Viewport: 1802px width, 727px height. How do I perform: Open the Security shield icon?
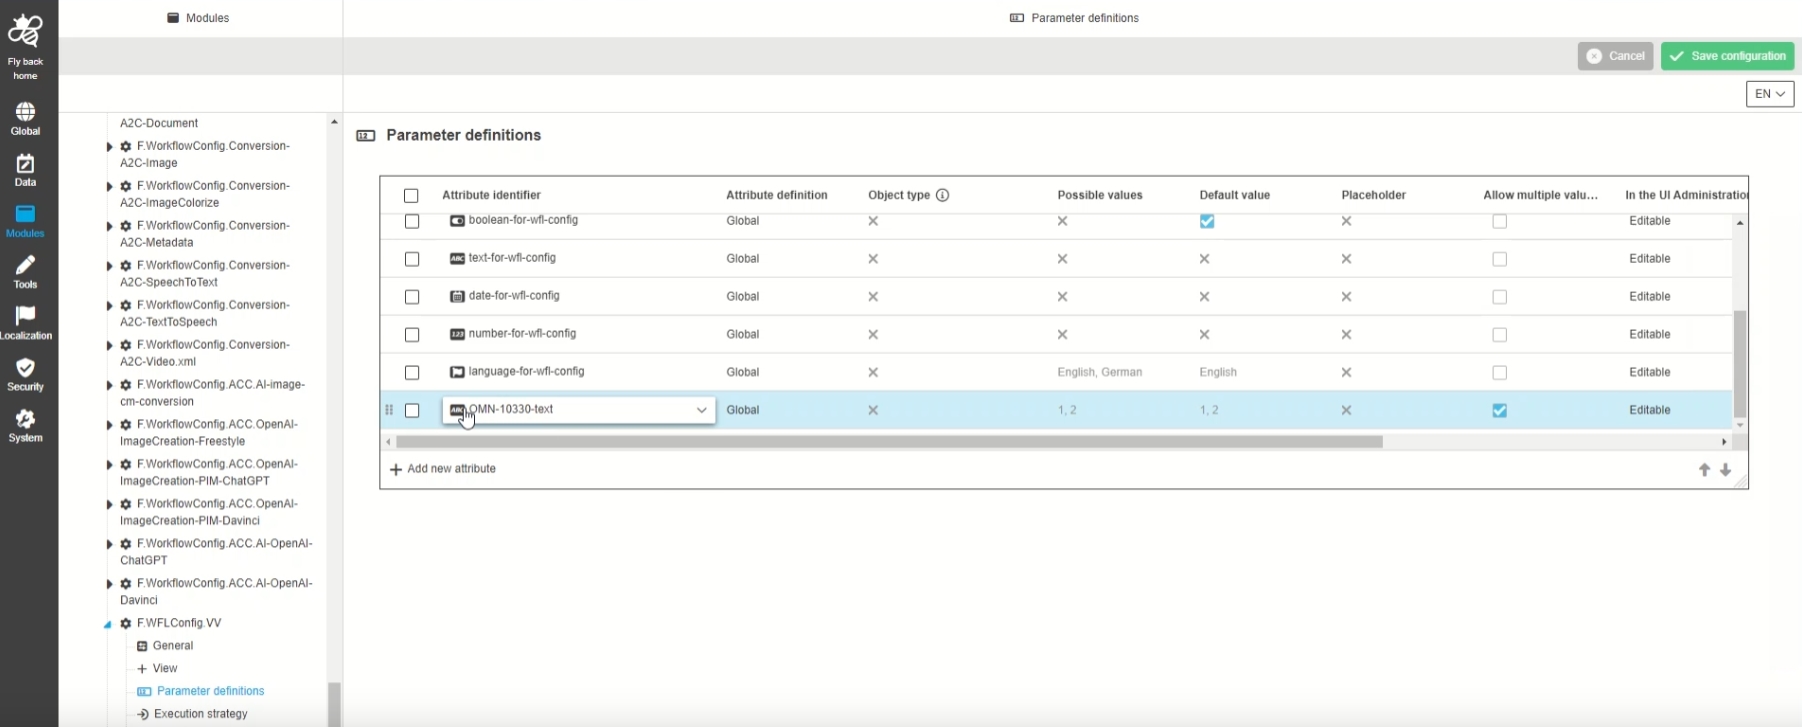tap(25, 368)
